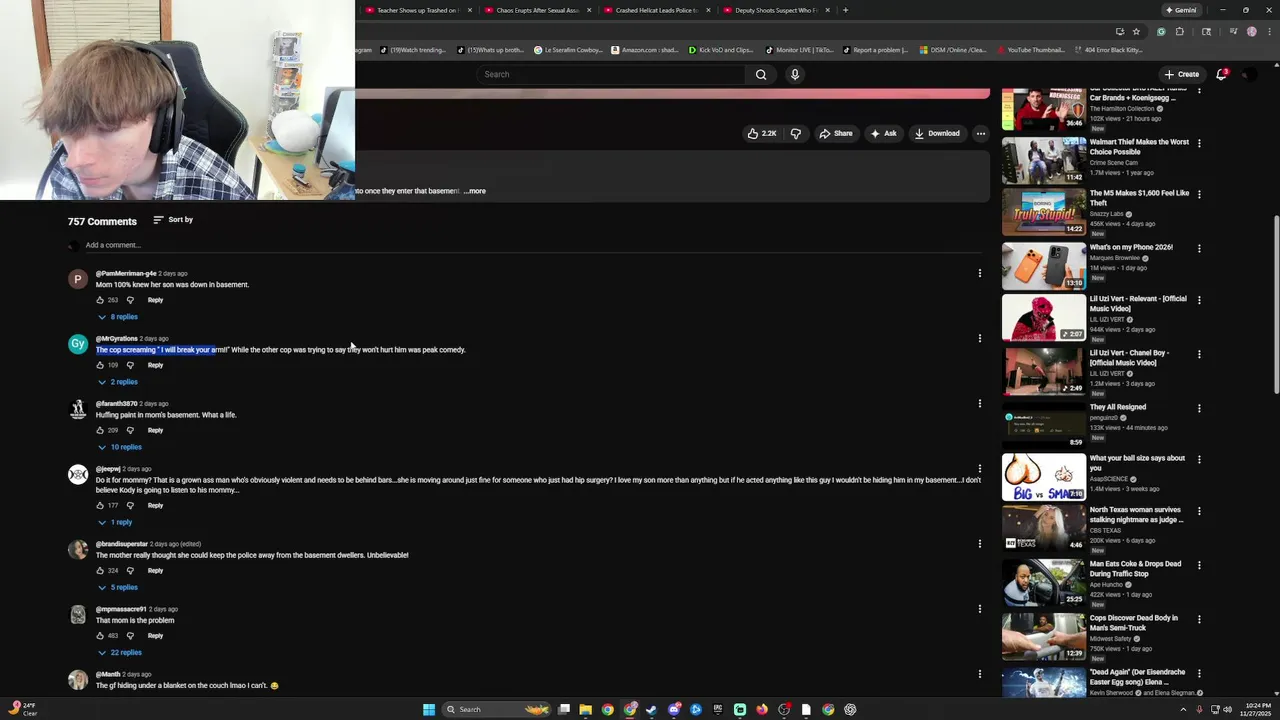The width and height of the screenshot is (1280, 720).
Task: Like @PamMerriman-g4e's comment
Action: (100, 300)
